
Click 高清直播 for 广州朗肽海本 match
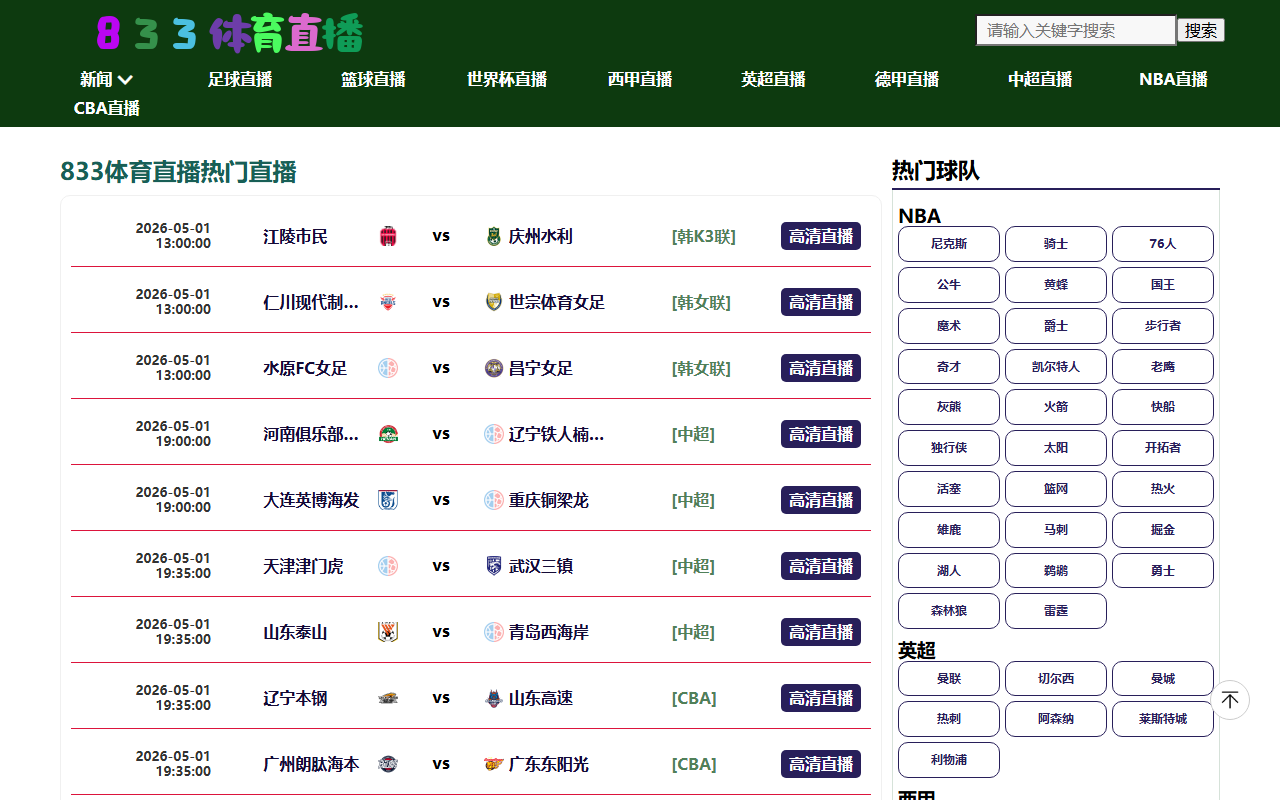821,764
